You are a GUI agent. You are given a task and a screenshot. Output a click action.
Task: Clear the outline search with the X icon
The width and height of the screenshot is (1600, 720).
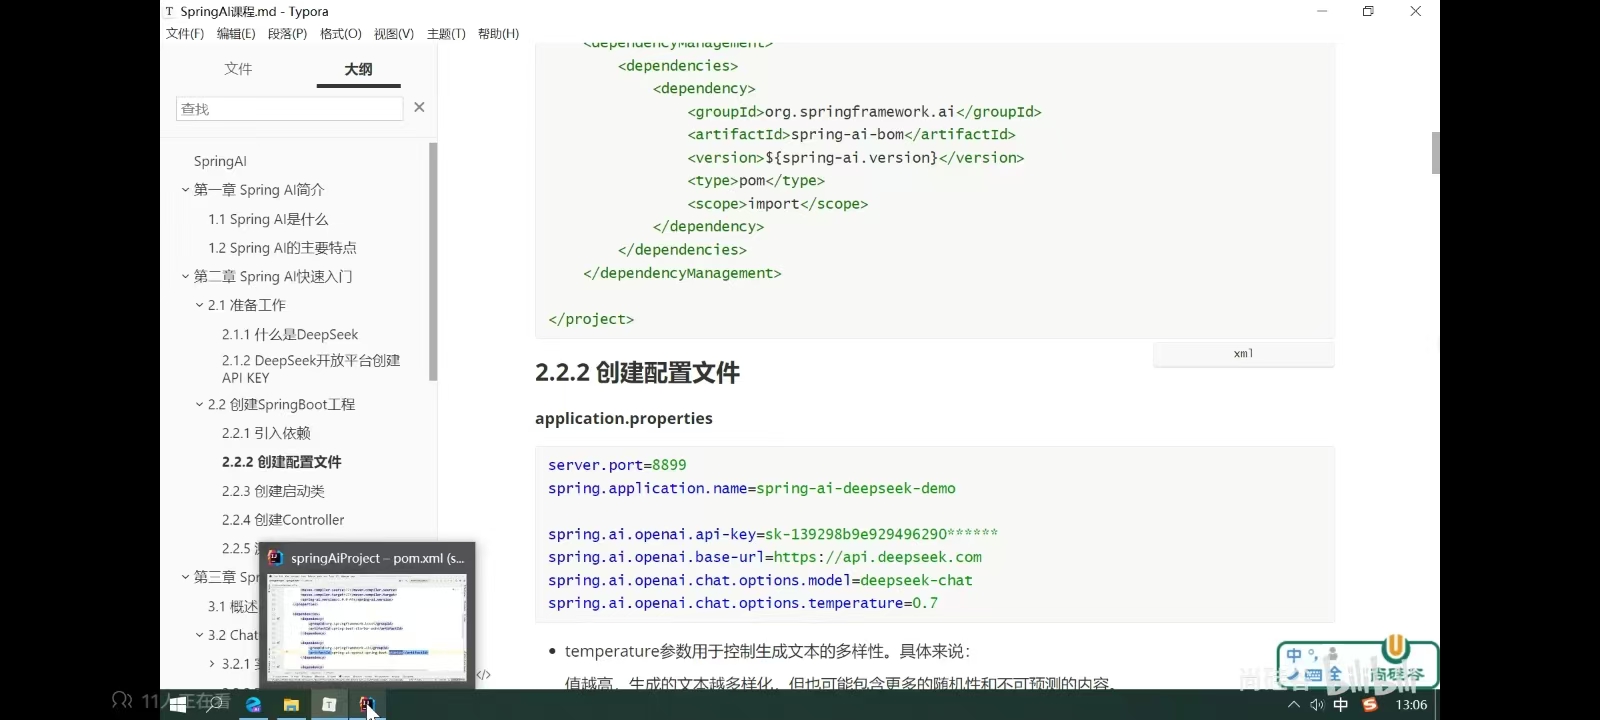[419, 107]
